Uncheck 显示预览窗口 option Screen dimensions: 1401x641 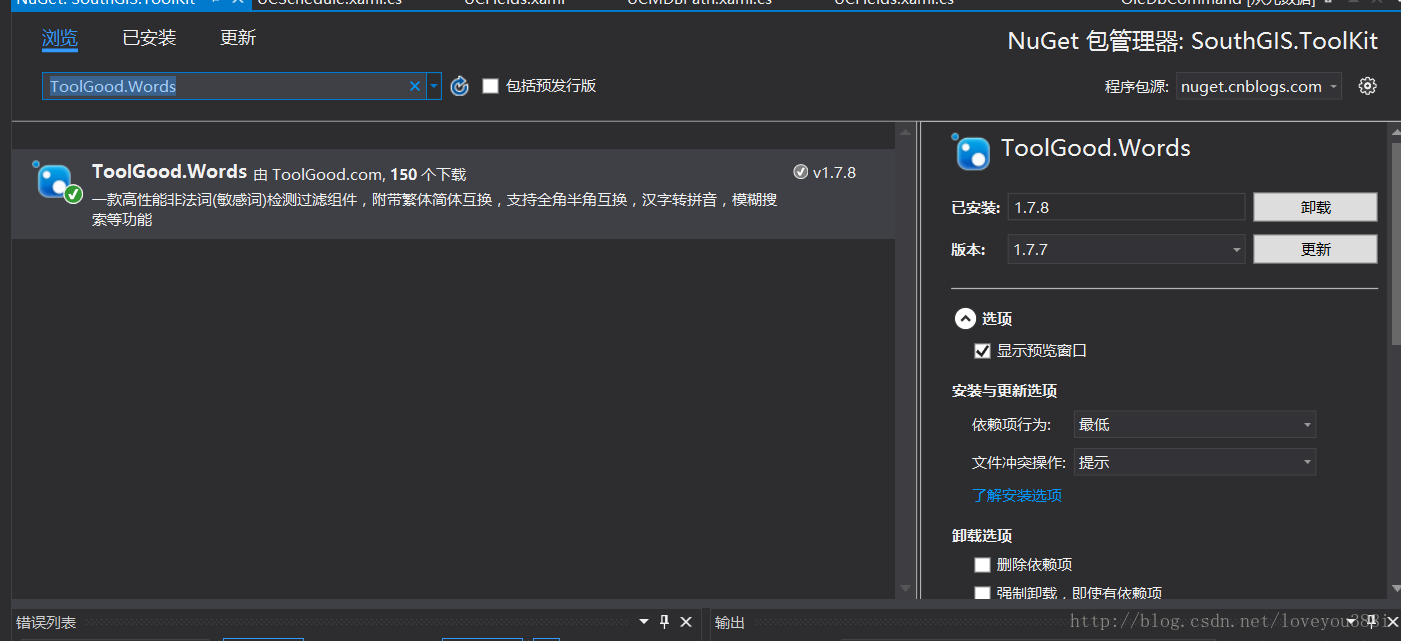tap(982, 350)
